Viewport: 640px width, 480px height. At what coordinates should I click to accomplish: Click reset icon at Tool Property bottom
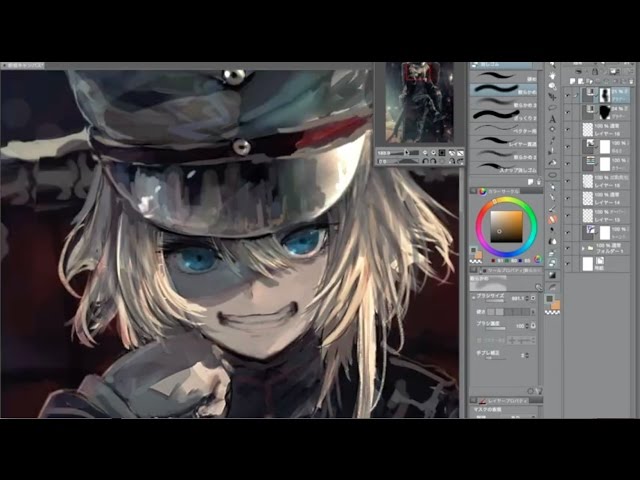click(530, 391)
